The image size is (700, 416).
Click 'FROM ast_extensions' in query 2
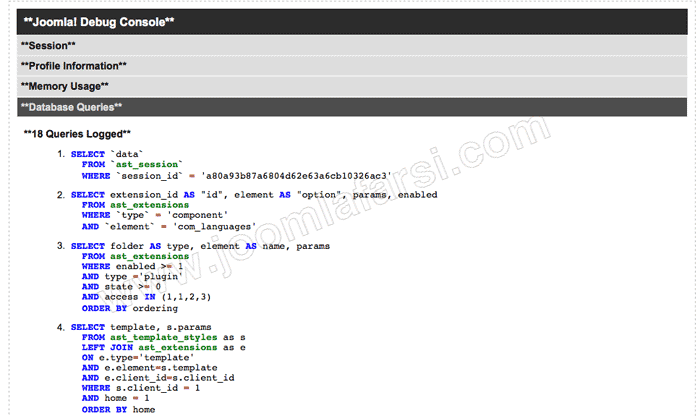(x=135, y=205)
